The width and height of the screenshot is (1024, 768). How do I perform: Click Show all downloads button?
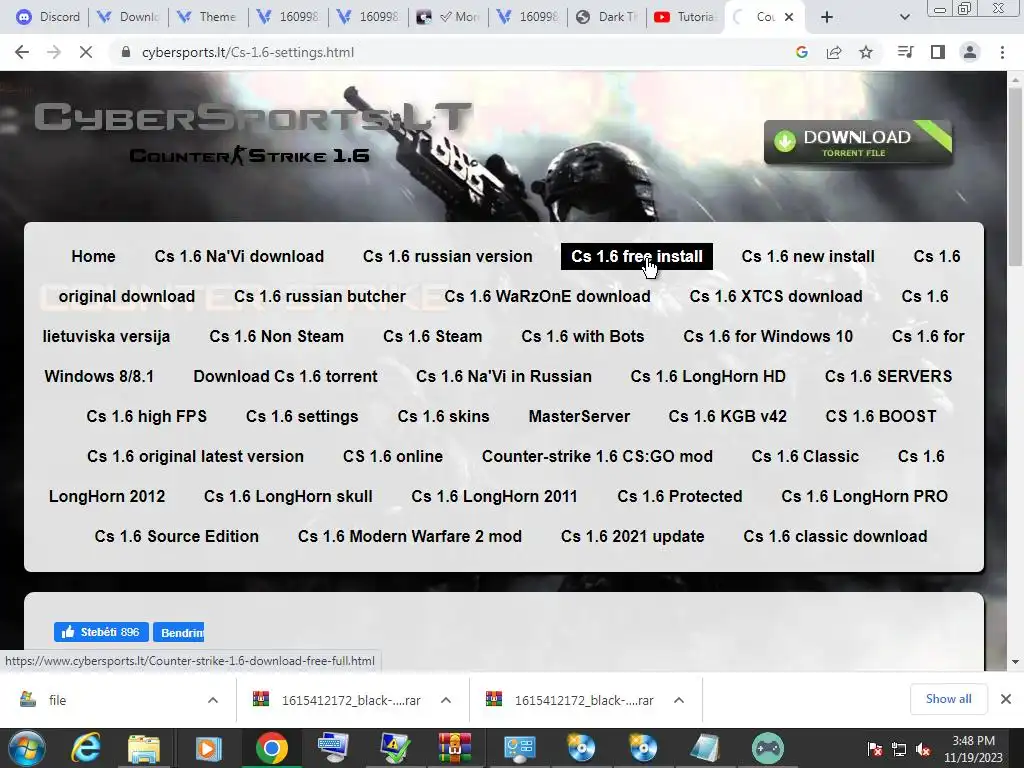pyautogui.click(x=948, y=699)
